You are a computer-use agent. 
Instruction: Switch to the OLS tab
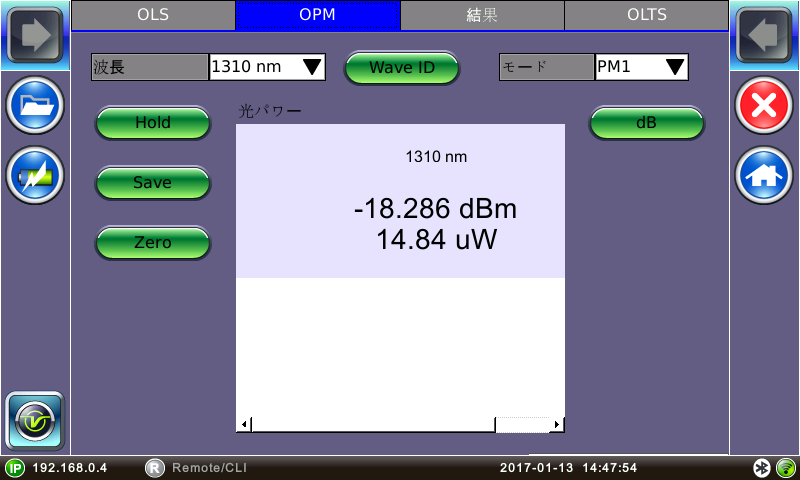click(152, 15)
